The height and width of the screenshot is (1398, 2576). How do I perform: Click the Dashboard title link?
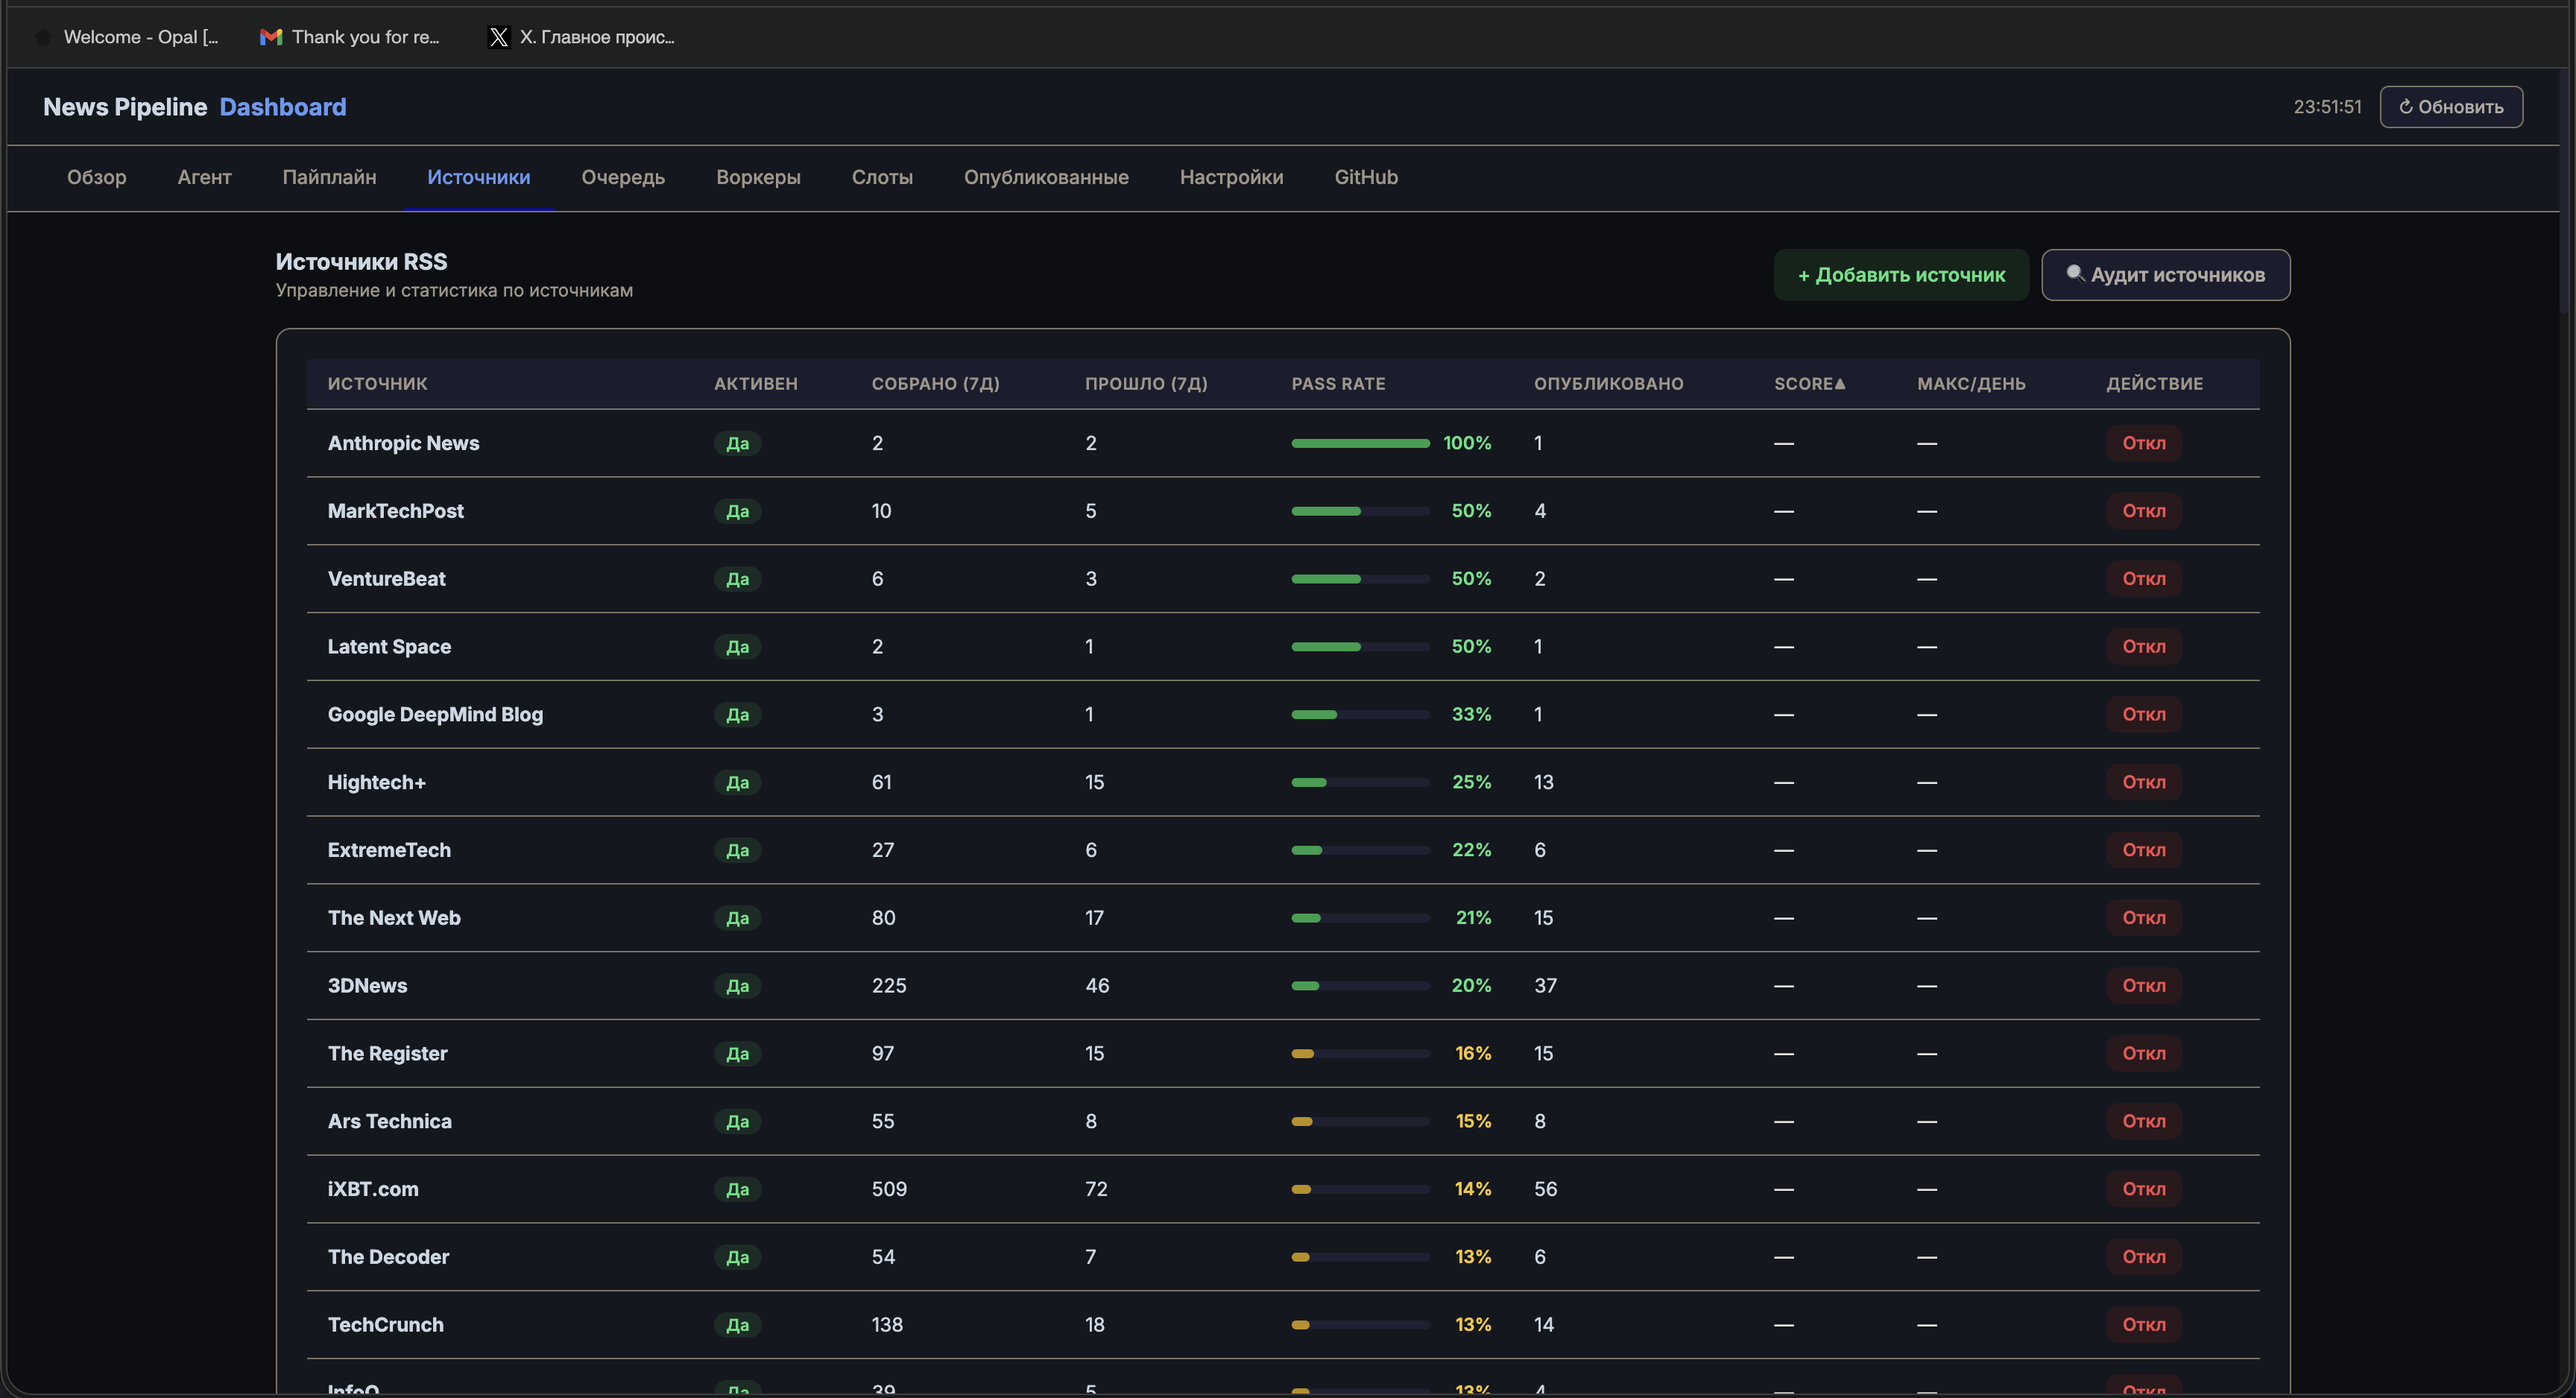(x=282, y=107)
